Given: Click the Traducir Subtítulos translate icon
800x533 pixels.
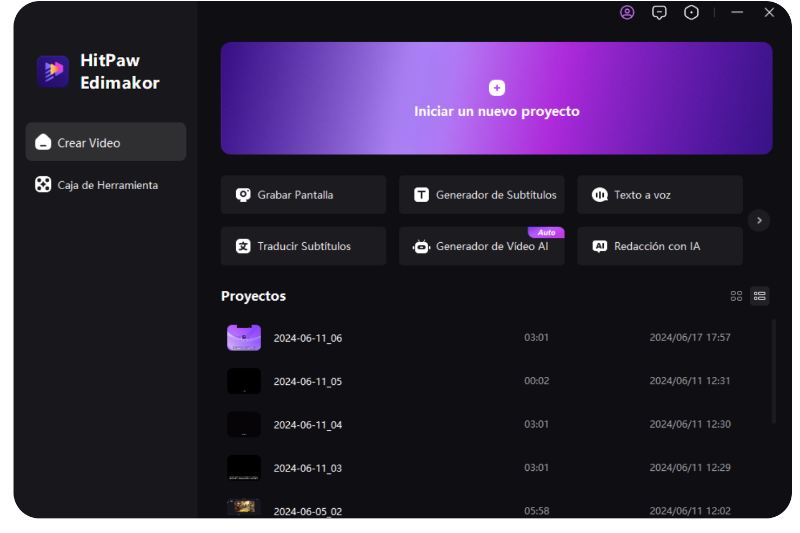Looking at the screenshot, I should [x=243, y=246].
